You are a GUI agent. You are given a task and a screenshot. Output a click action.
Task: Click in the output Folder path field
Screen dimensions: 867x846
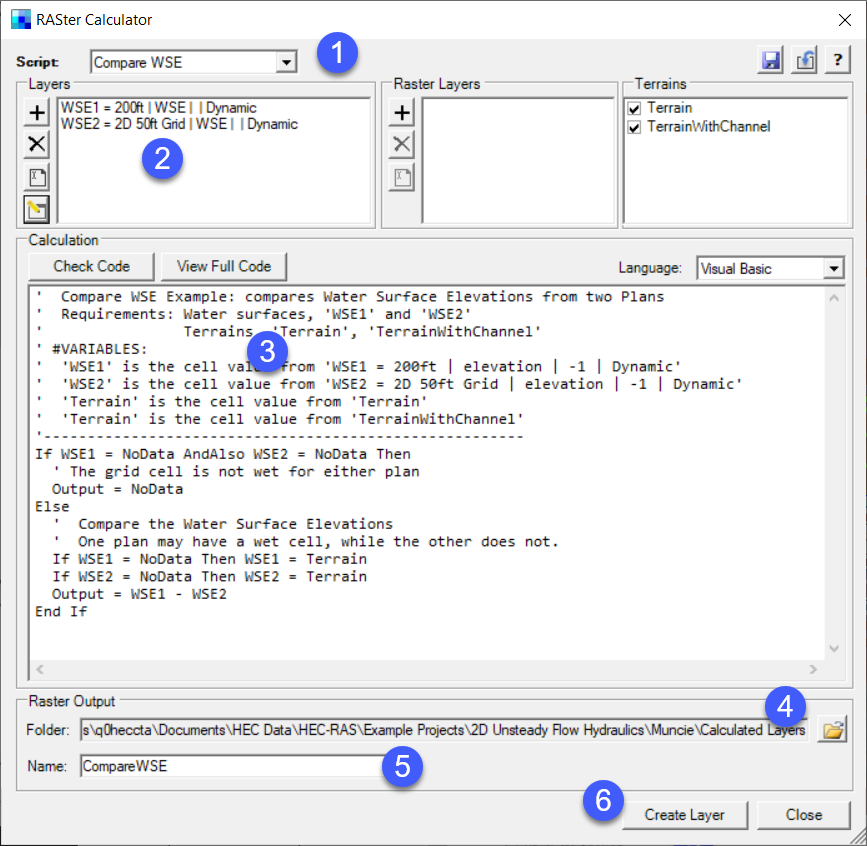(x=444, y=730)
